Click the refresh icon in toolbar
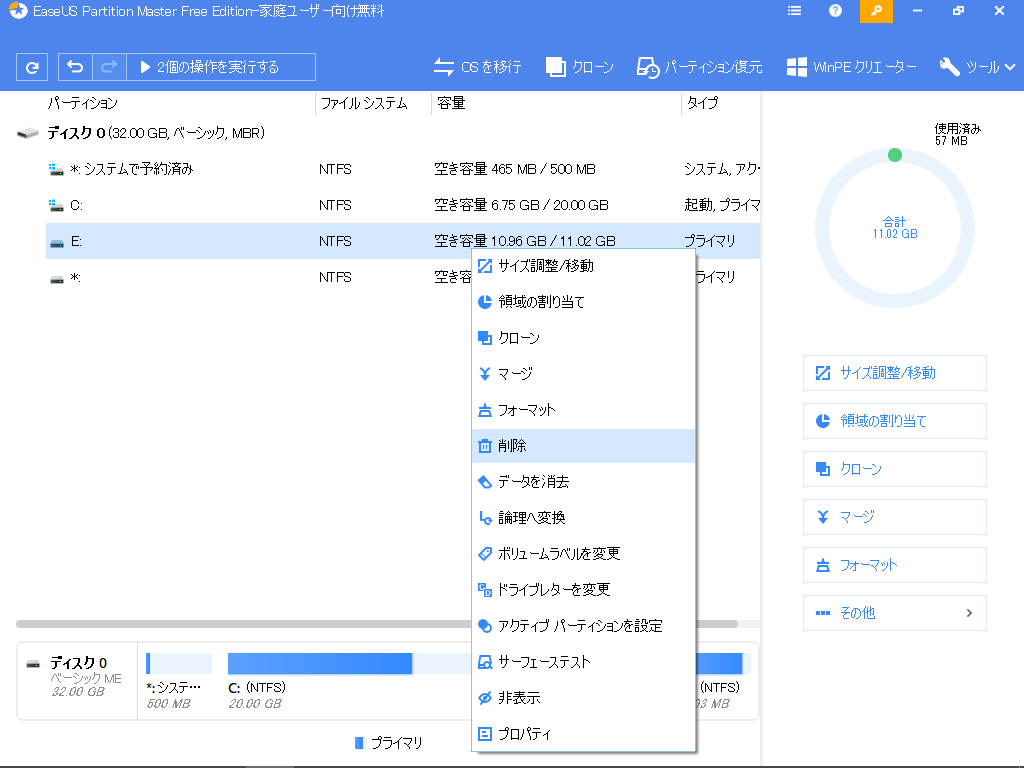Viewport: 1024px width, 768px height. tap(32, 67)
